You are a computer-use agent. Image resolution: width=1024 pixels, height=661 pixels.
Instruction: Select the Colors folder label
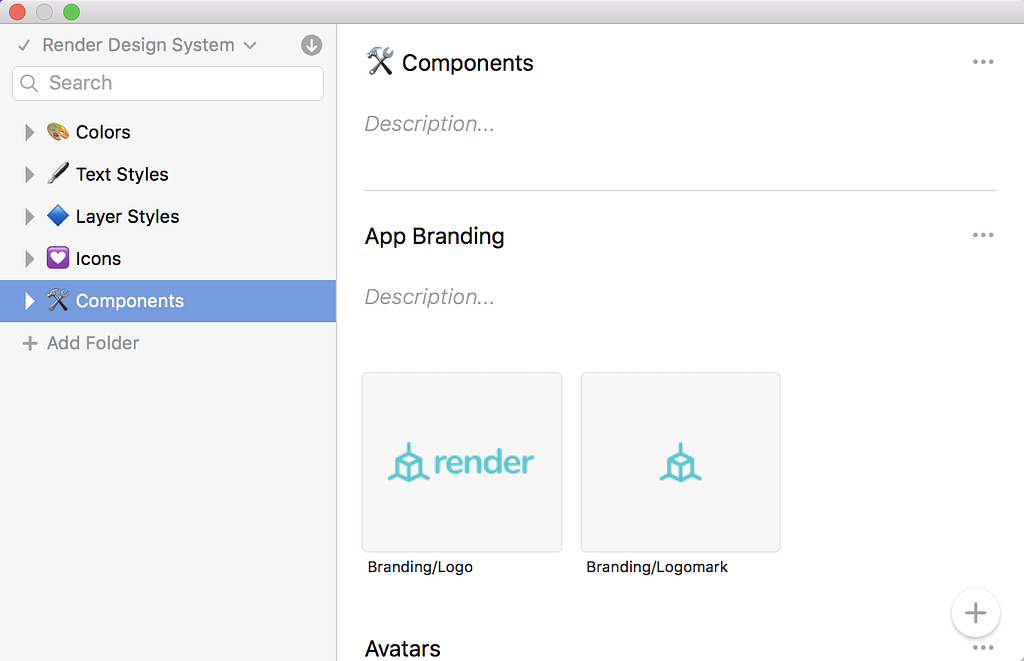103,132
